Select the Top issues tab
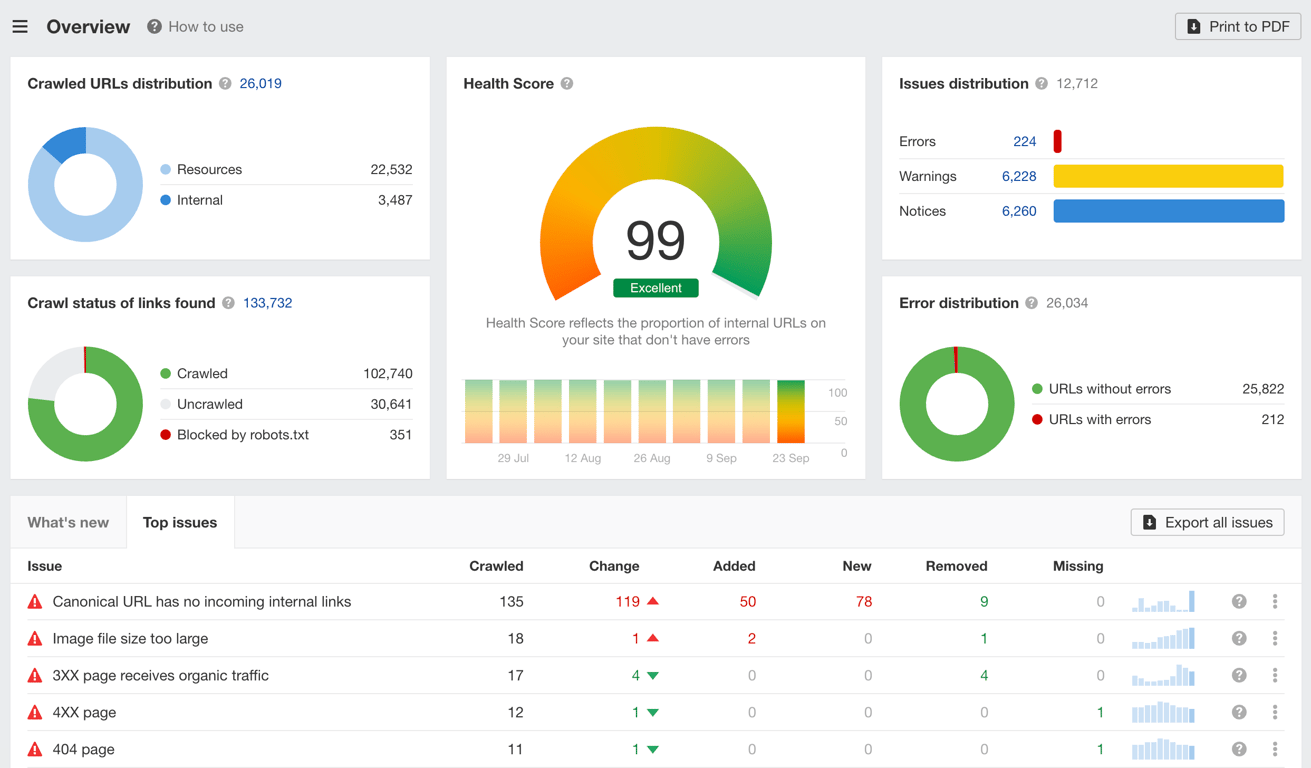Viewport: 1311px width, 768px height. pos(180,522)
